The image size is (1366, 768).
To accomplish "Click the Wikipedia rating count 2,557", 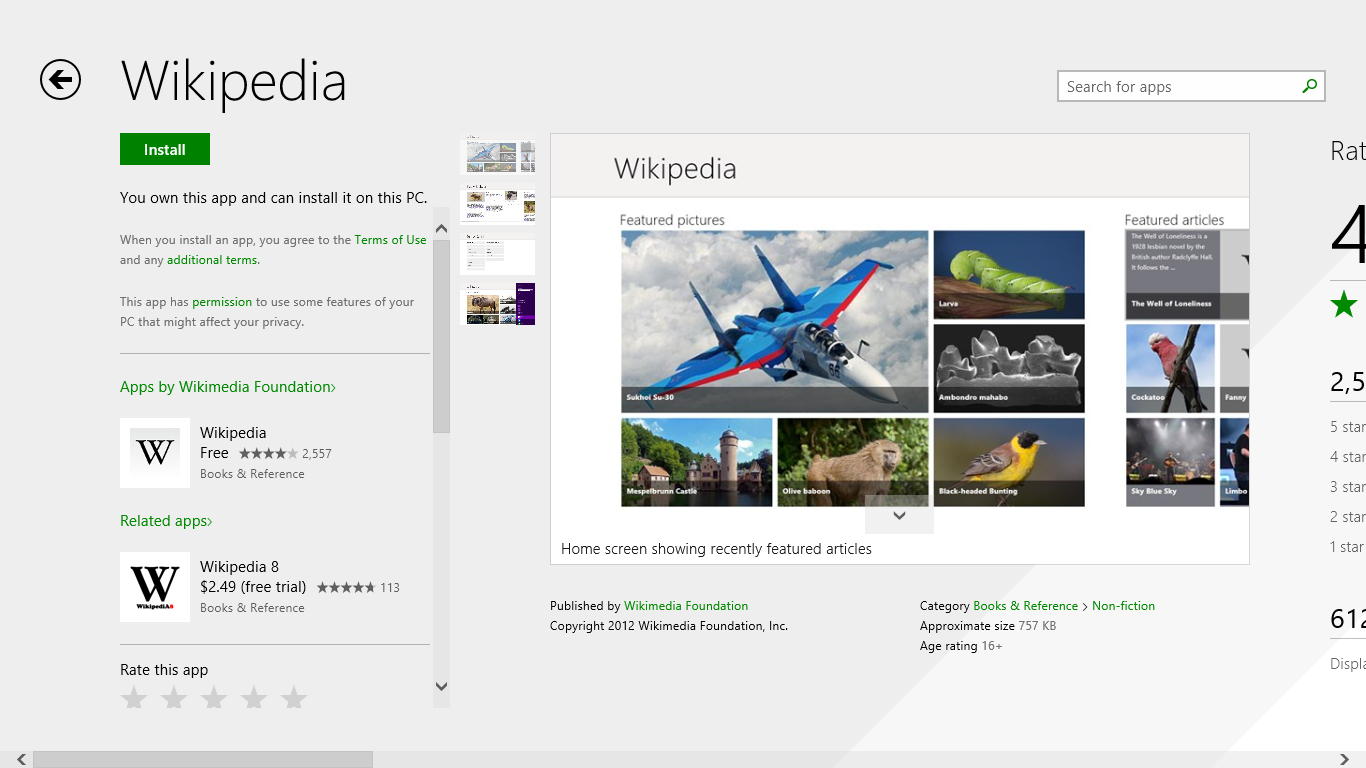I will 317,454.
